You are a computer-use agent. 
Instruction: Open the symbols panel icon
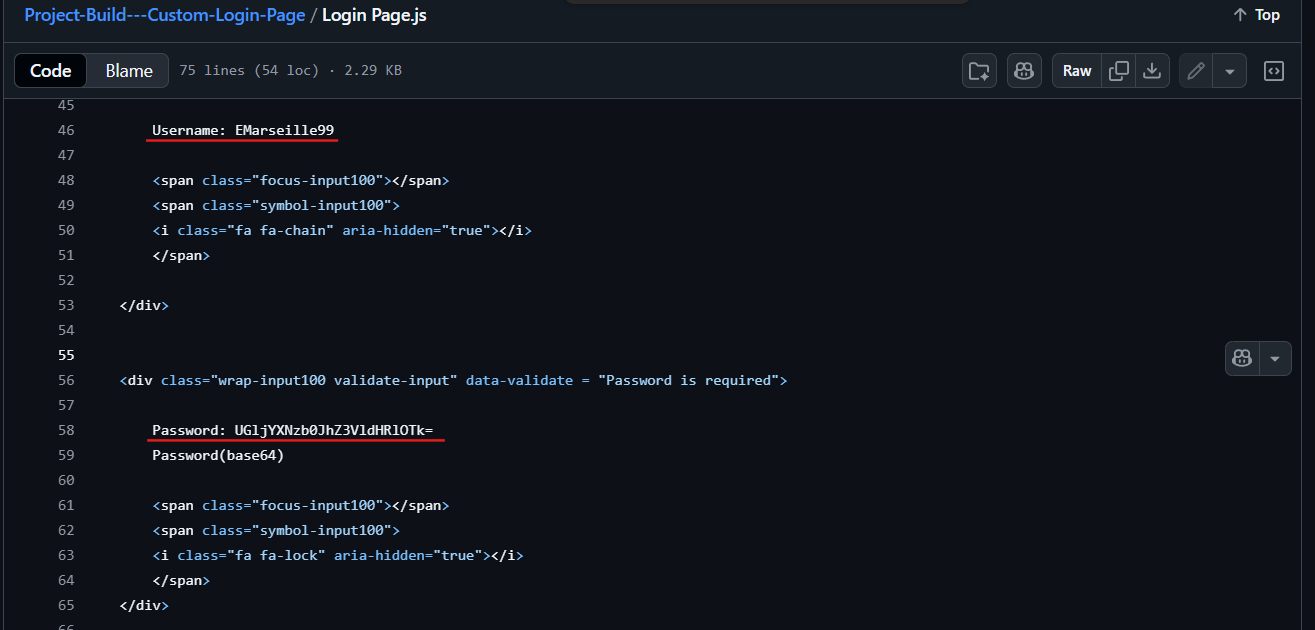[1274, 71]
